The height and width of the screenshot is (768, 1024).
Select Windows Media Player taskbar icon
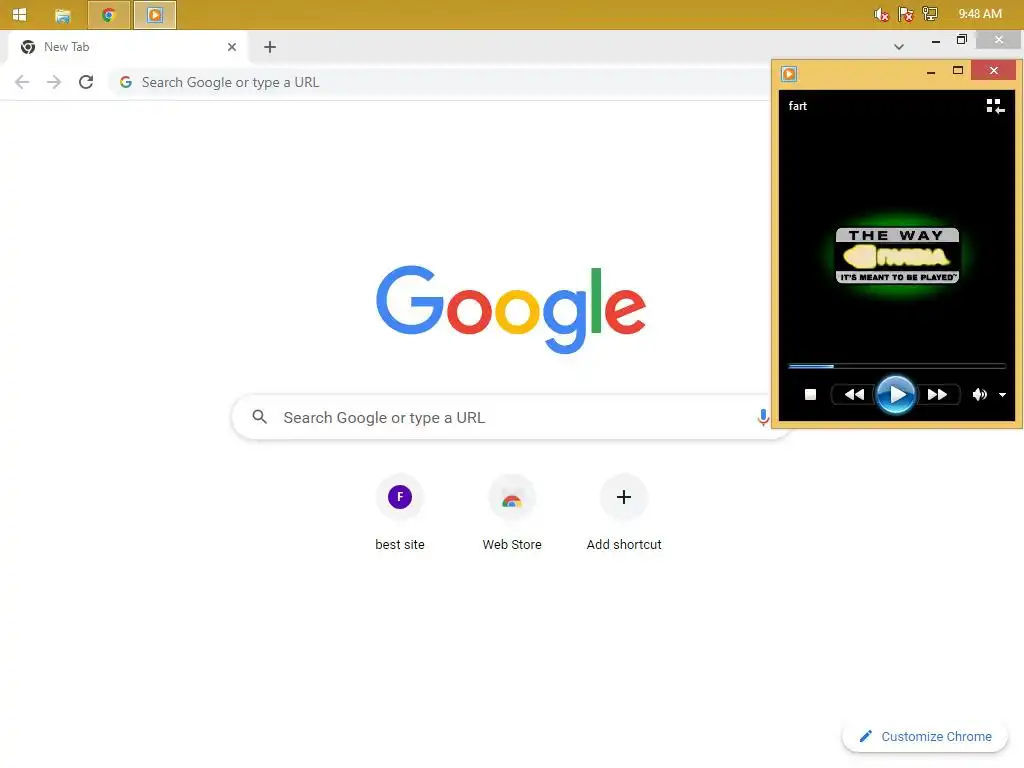click(x=155, y=15)
